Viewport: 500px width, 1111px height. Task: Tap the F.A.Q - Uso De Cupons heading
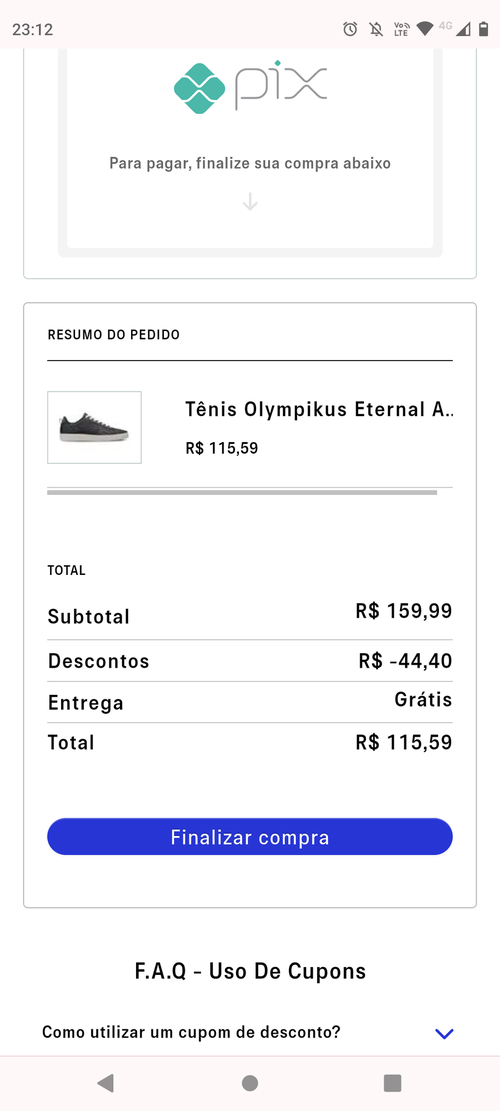click(x=250, y=971)
